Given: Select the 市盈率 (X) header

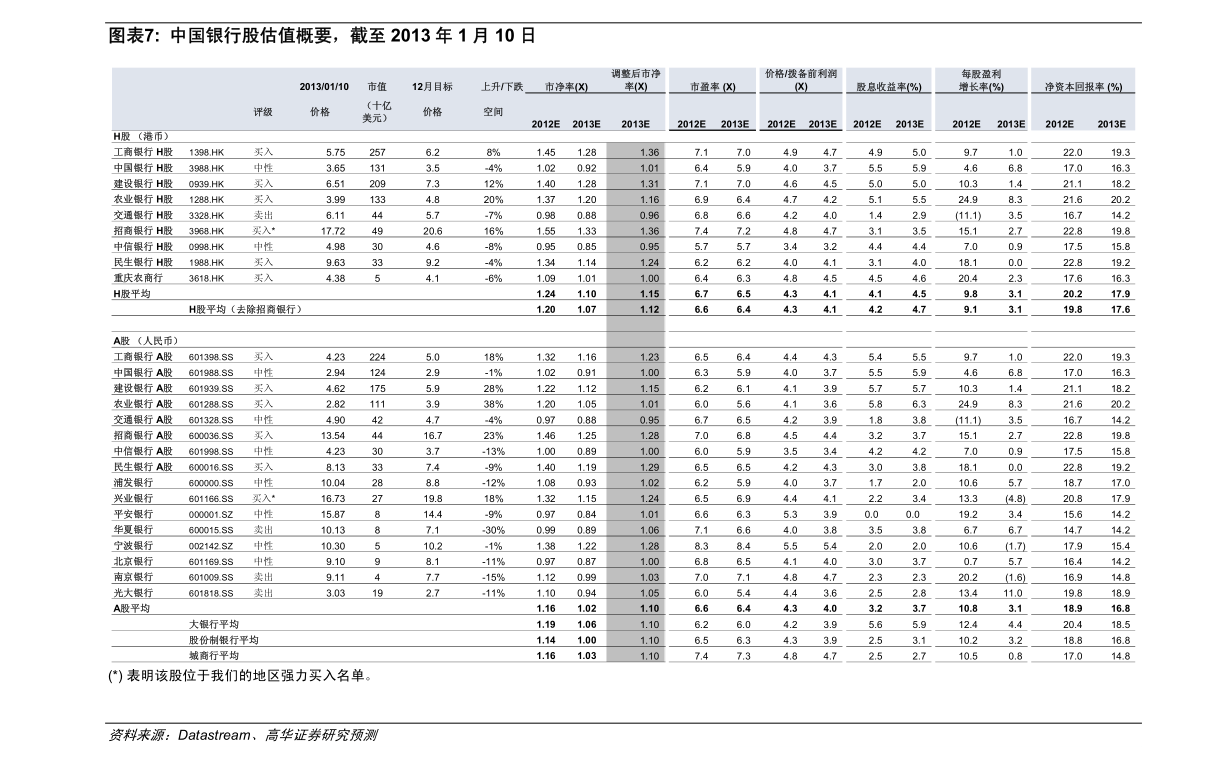Looking at the screenshot, I should (x=713, y=87).
